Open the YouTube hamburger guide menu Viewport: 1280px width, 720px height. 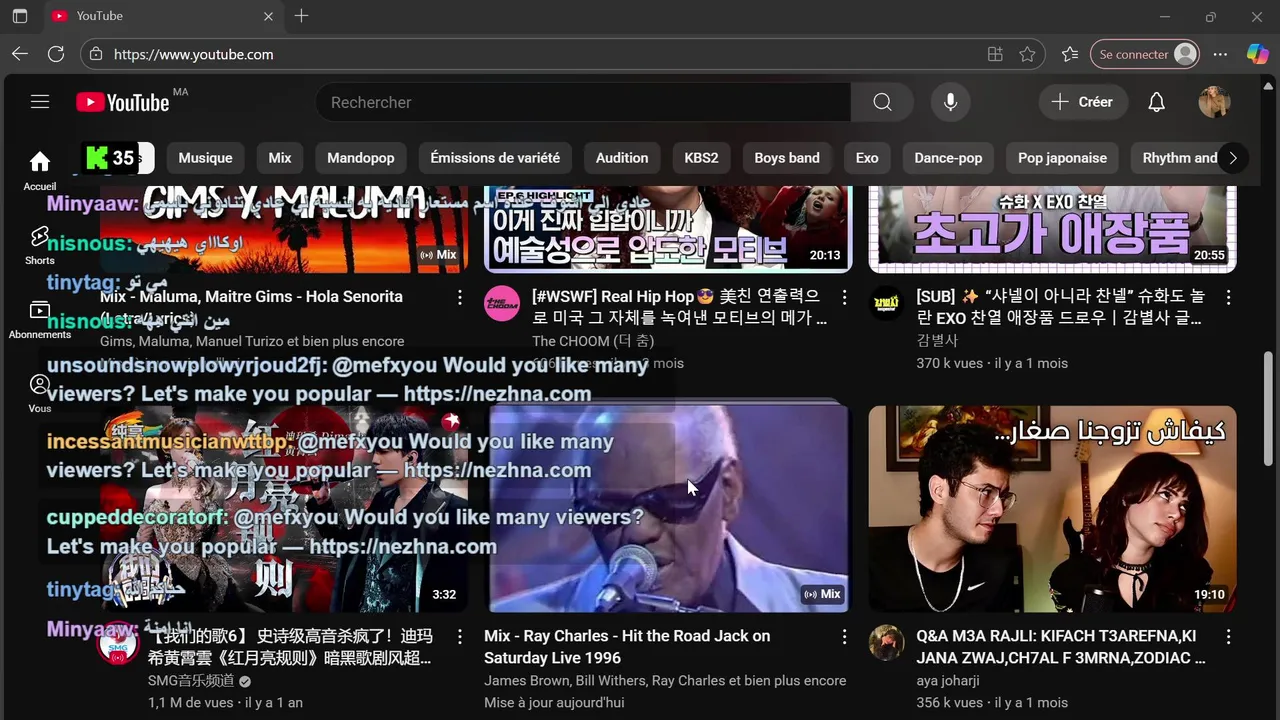pos(40,102)
